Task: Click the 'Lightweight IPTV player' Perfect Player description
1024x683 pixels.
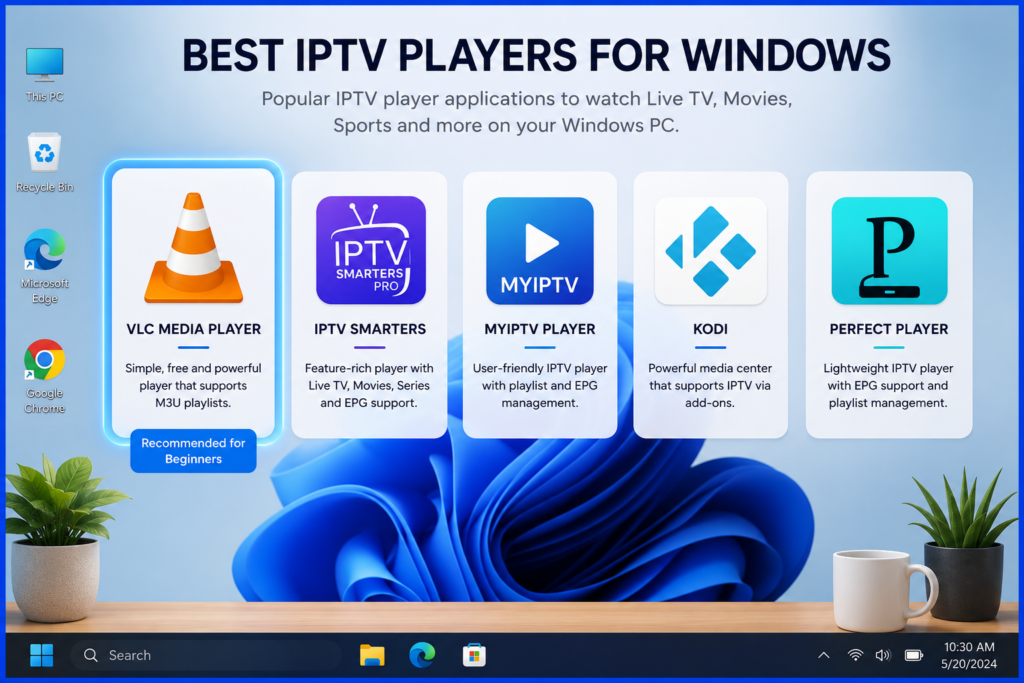Action: (888, 385)
